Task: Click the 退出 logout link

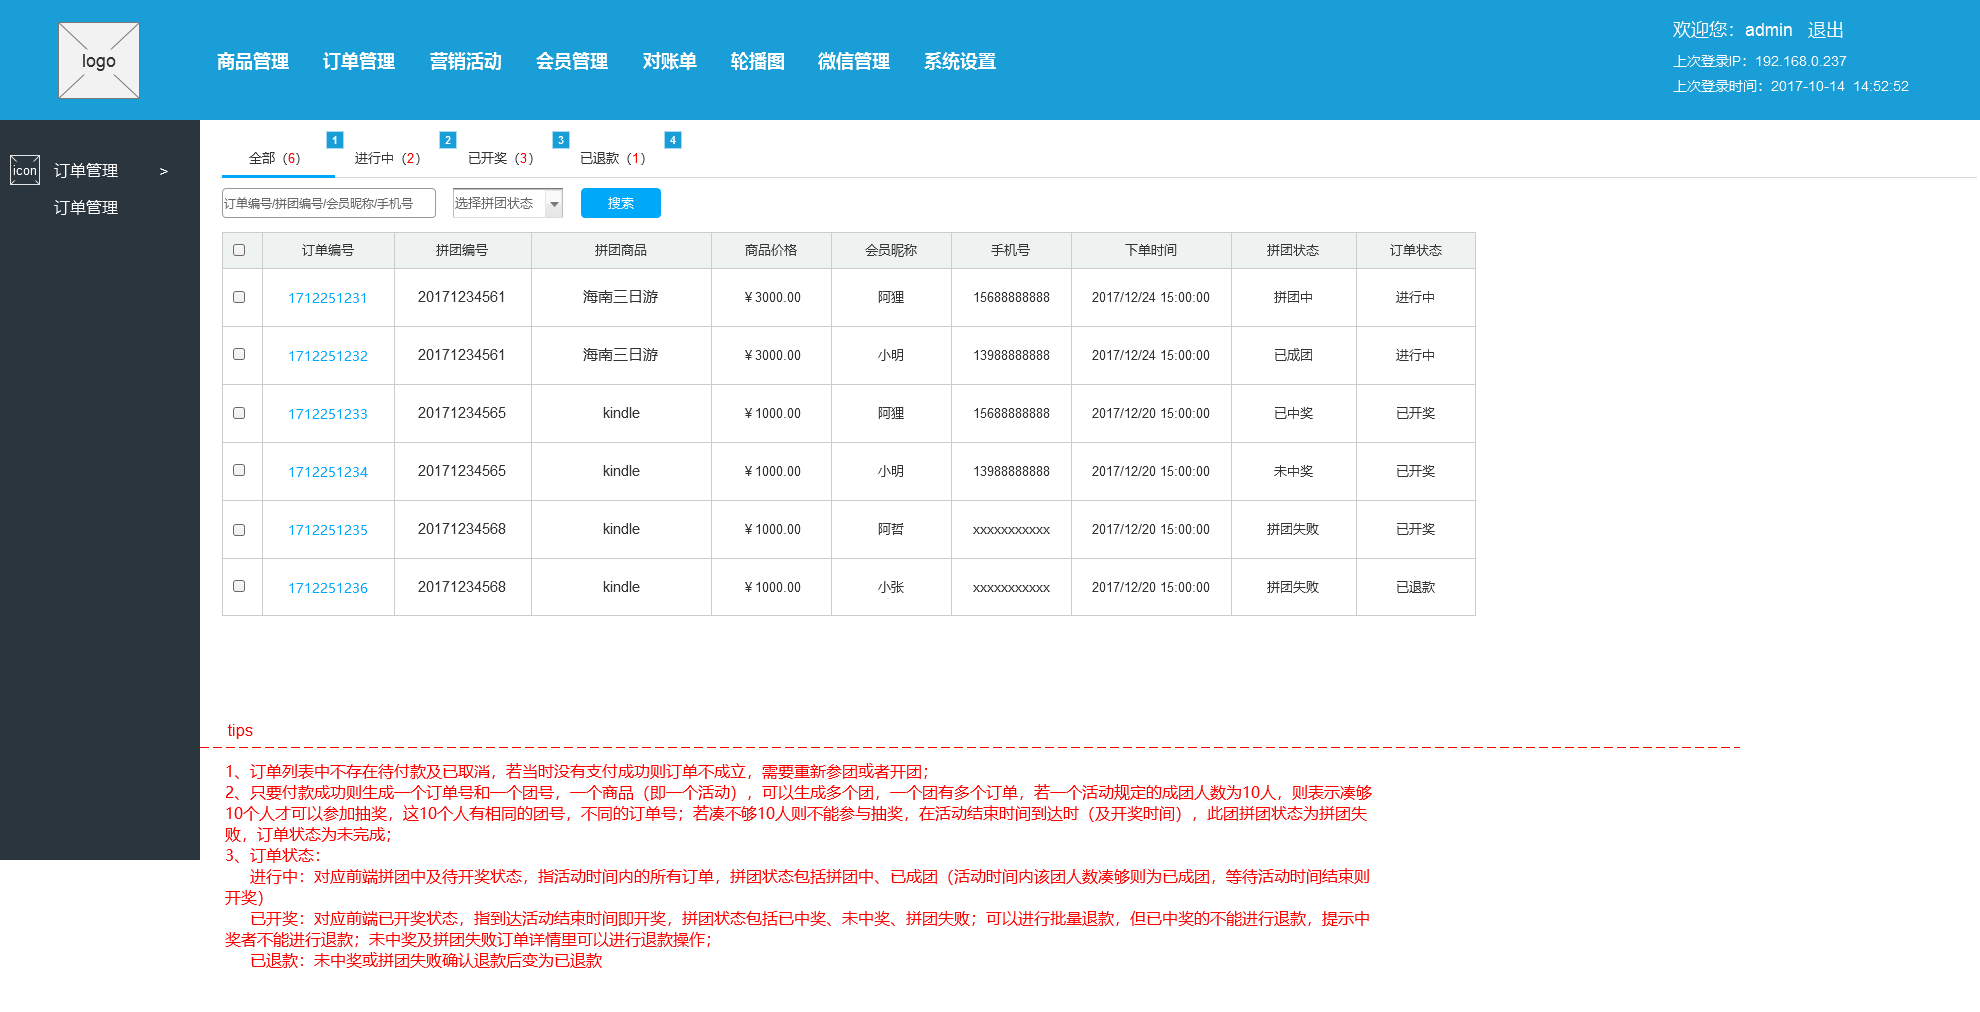Action: pos(1826,30)
